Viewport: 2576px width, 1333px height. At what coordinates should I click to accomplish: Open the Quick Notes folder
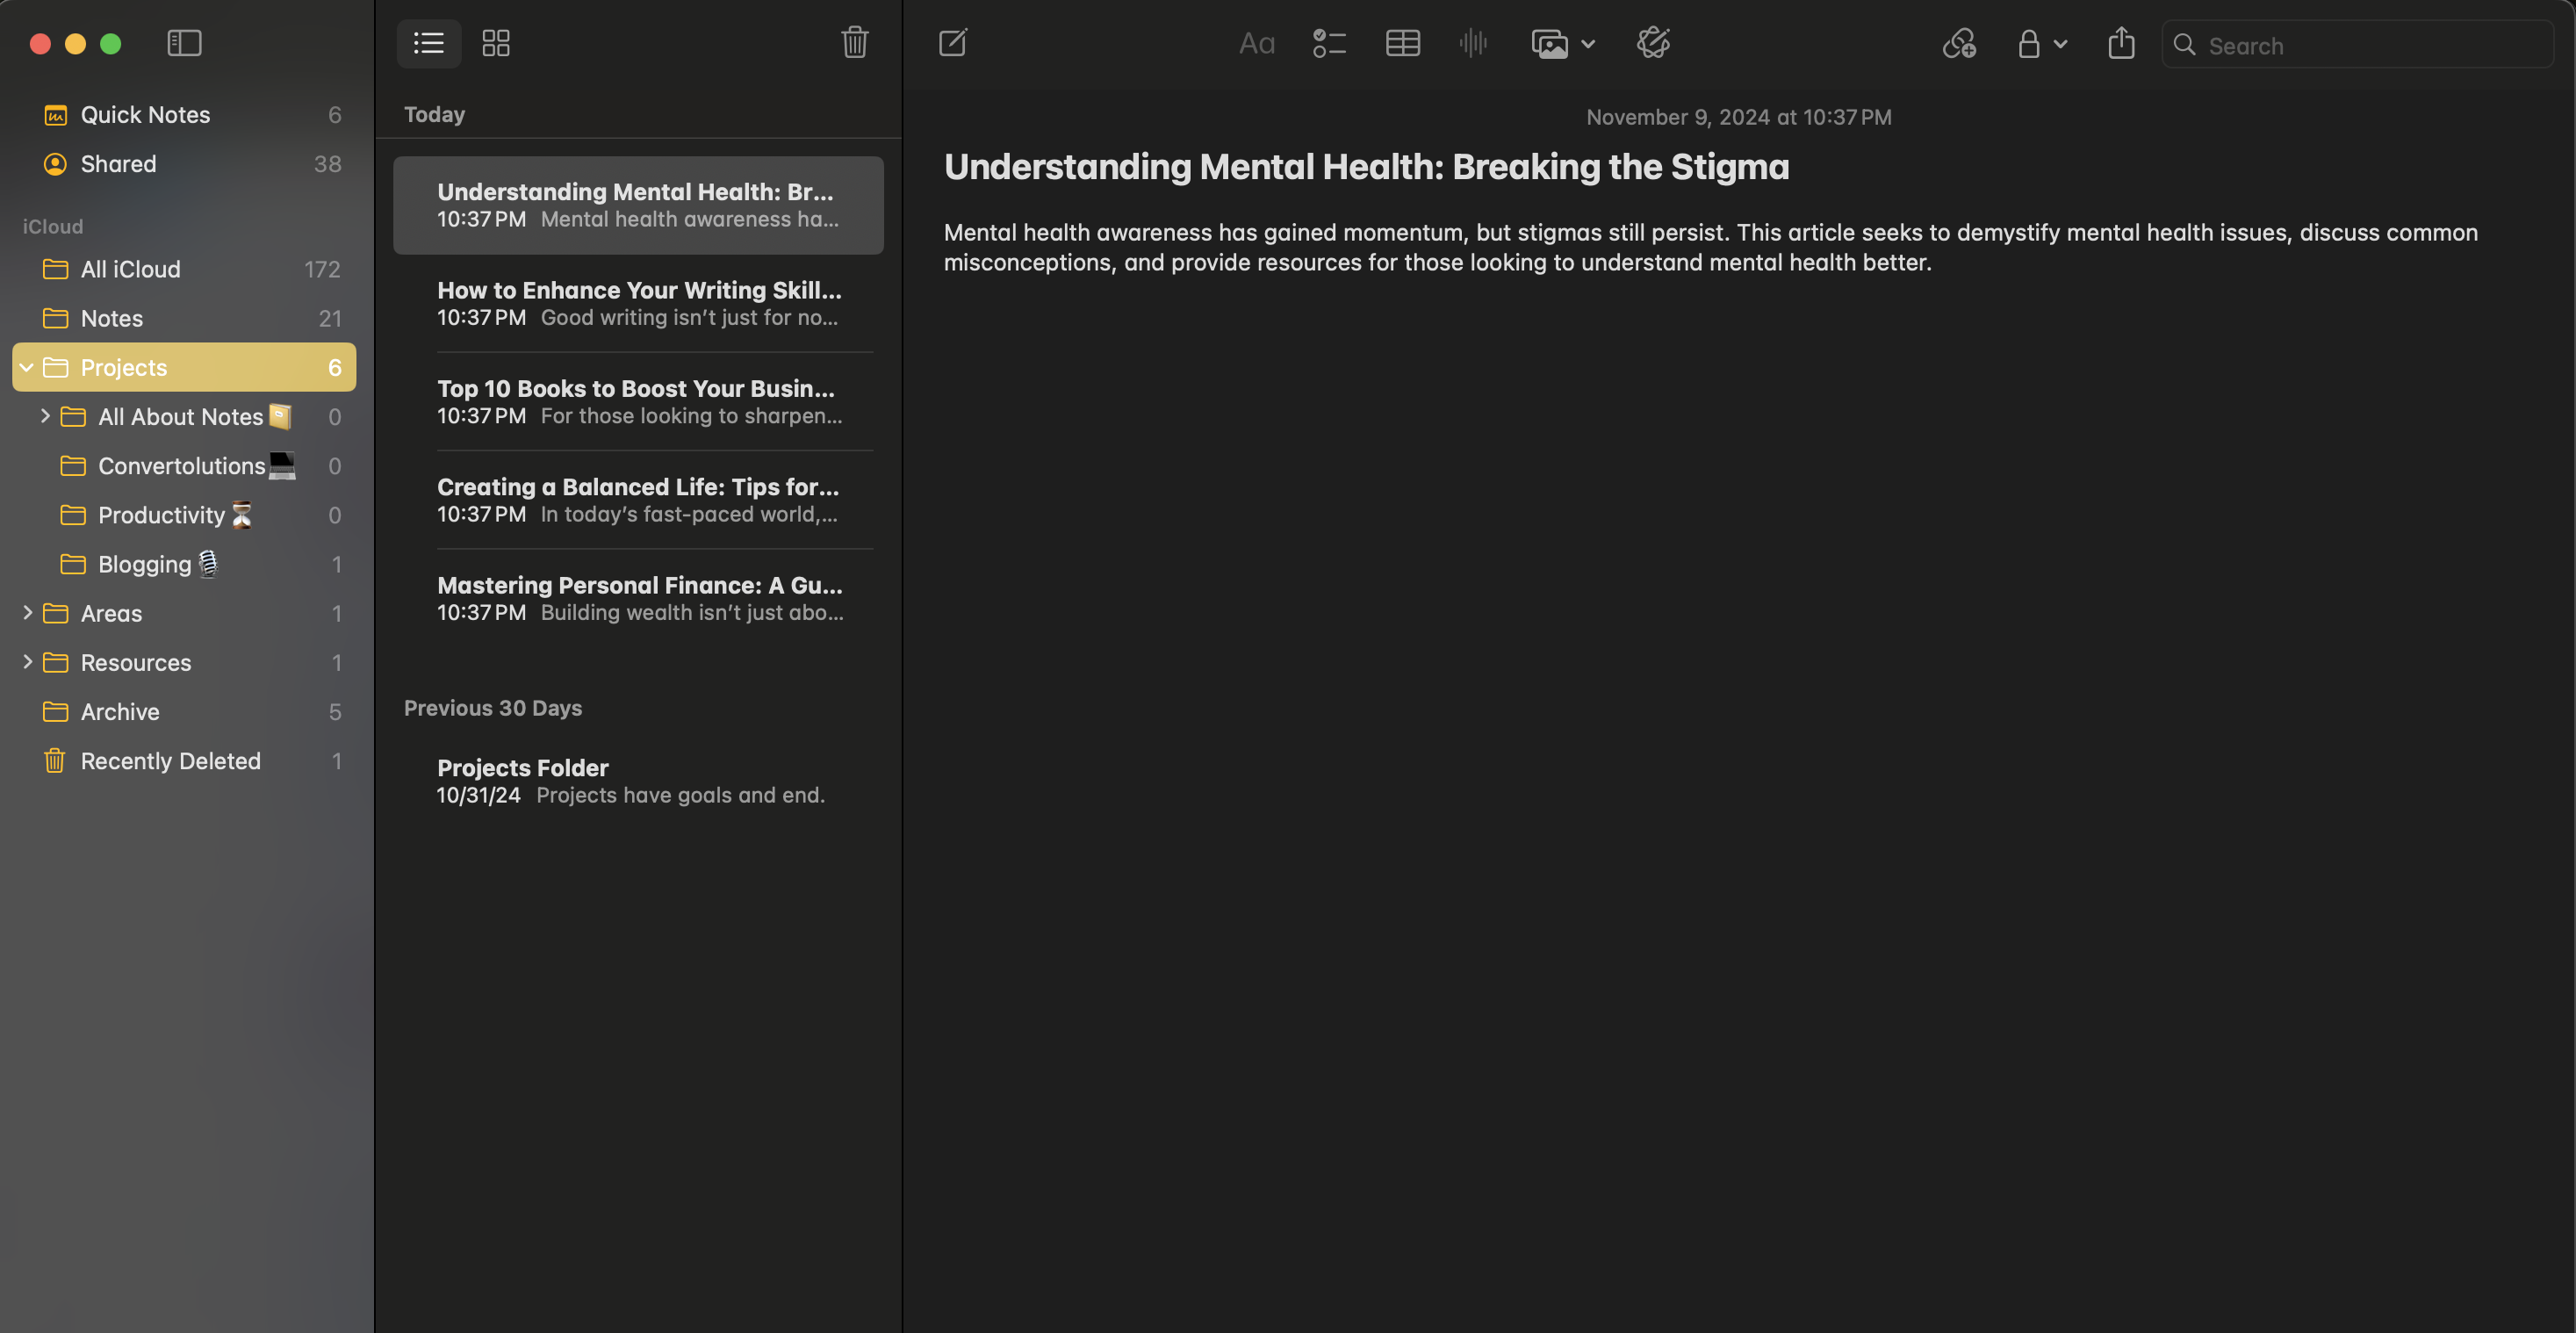[145, 114]
